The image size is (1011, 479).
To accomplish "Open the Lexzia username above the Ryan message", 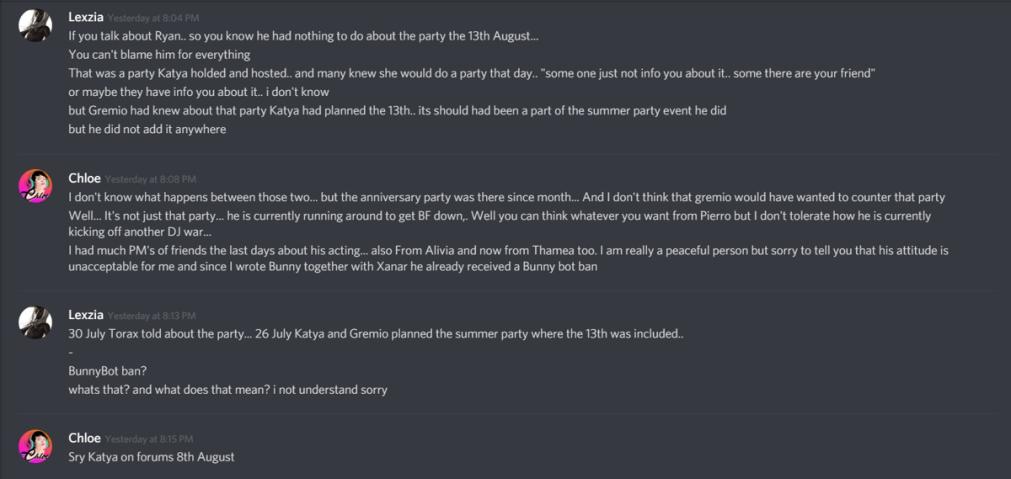I will click(86, 17).
